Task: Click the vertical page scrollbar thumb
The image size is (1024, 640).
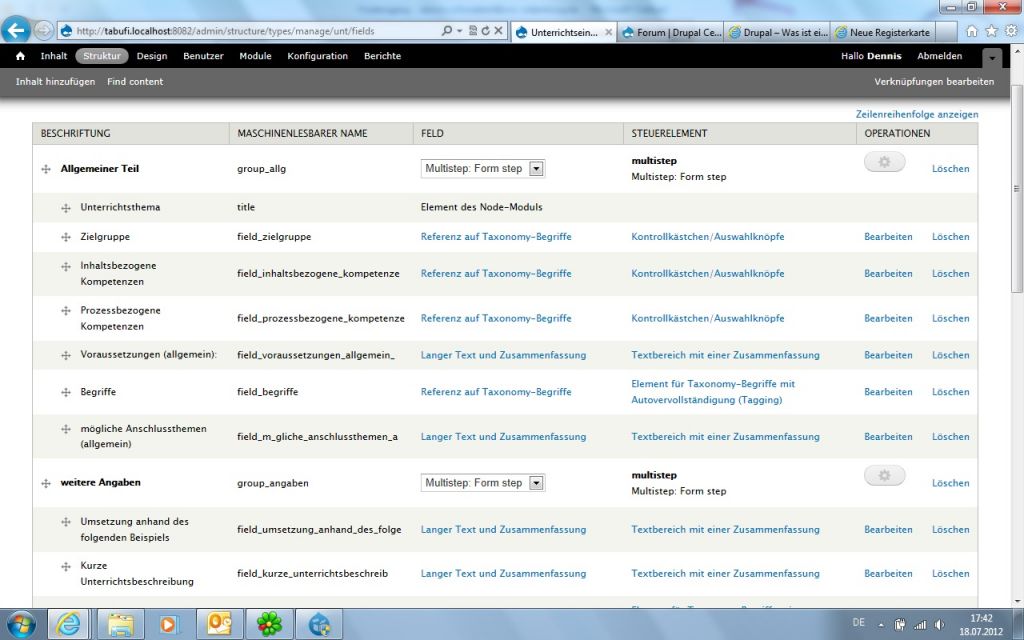Action: (x=1016, y=188)
